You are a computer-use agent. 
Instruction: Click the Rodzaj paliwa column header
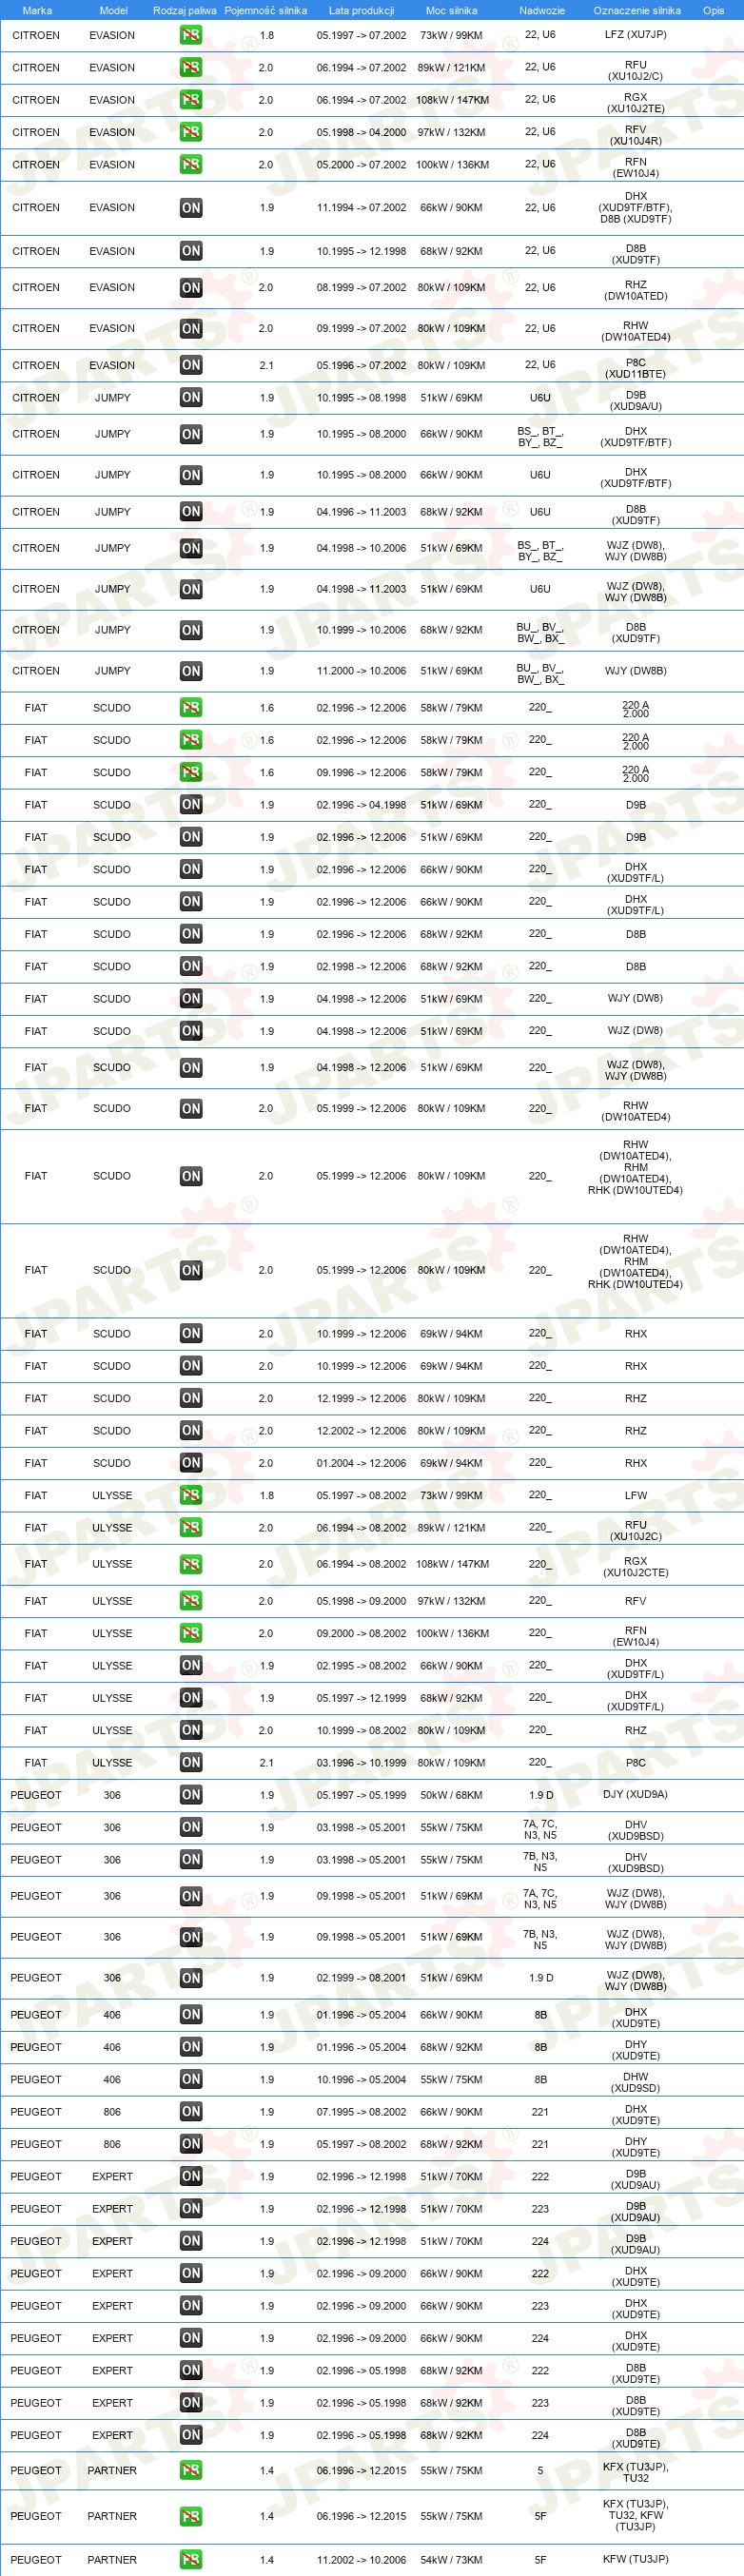tap(185, 10)
